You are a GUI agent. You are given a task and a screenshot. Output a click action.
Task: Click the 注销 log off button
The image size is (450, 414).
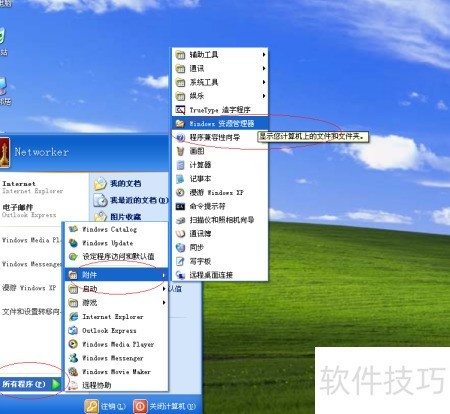click(x=105, y=406)
